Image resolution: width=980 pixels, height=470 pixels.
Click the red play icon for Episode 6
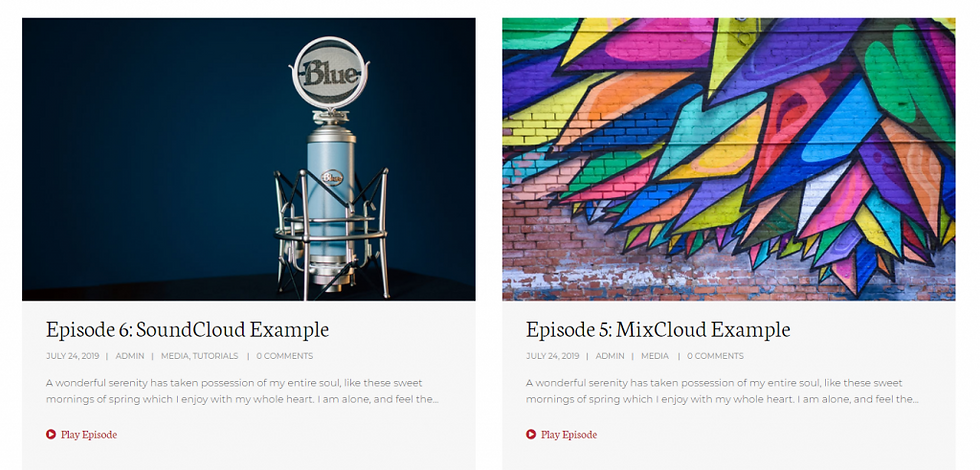click(51, 434)
